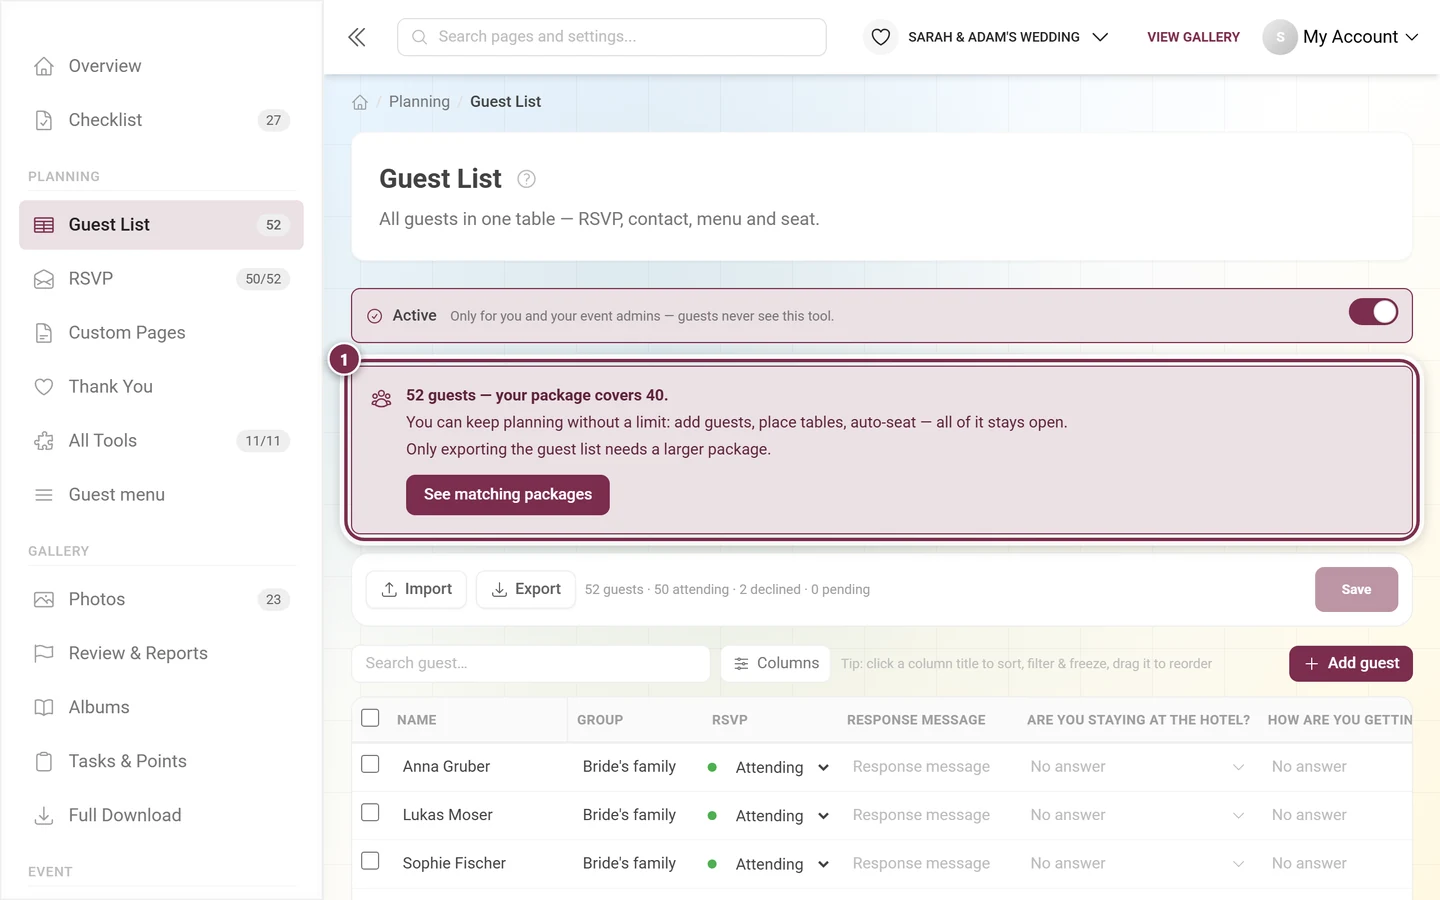Check the box for Anna Gruber

370,764
